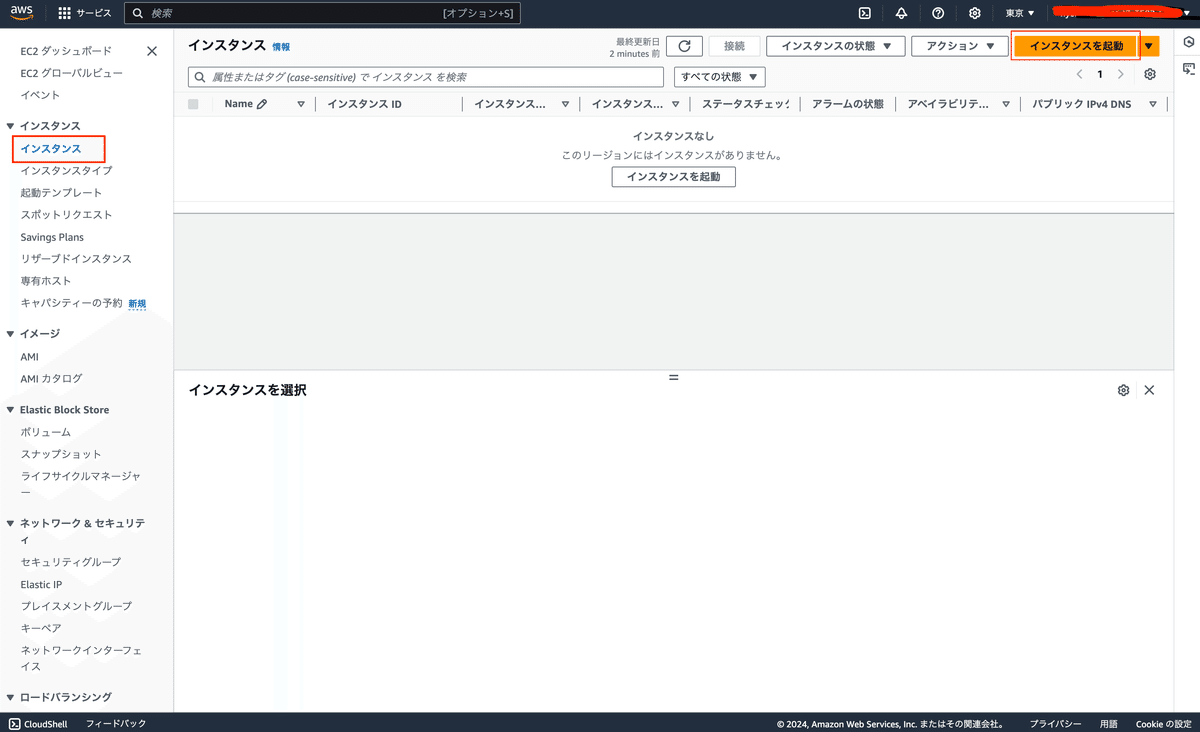
Task: Collapse the ロードバランシング section
Action: (10, 697)
